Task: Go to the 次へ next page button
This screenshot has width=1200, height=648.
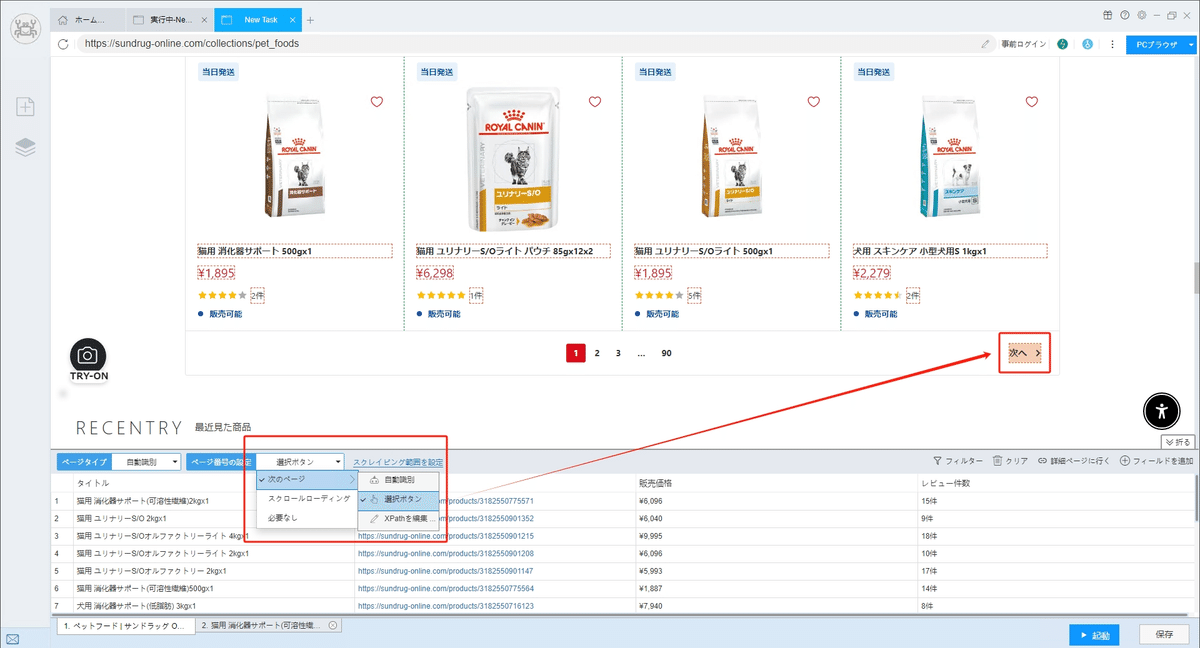Action: 1024,353
